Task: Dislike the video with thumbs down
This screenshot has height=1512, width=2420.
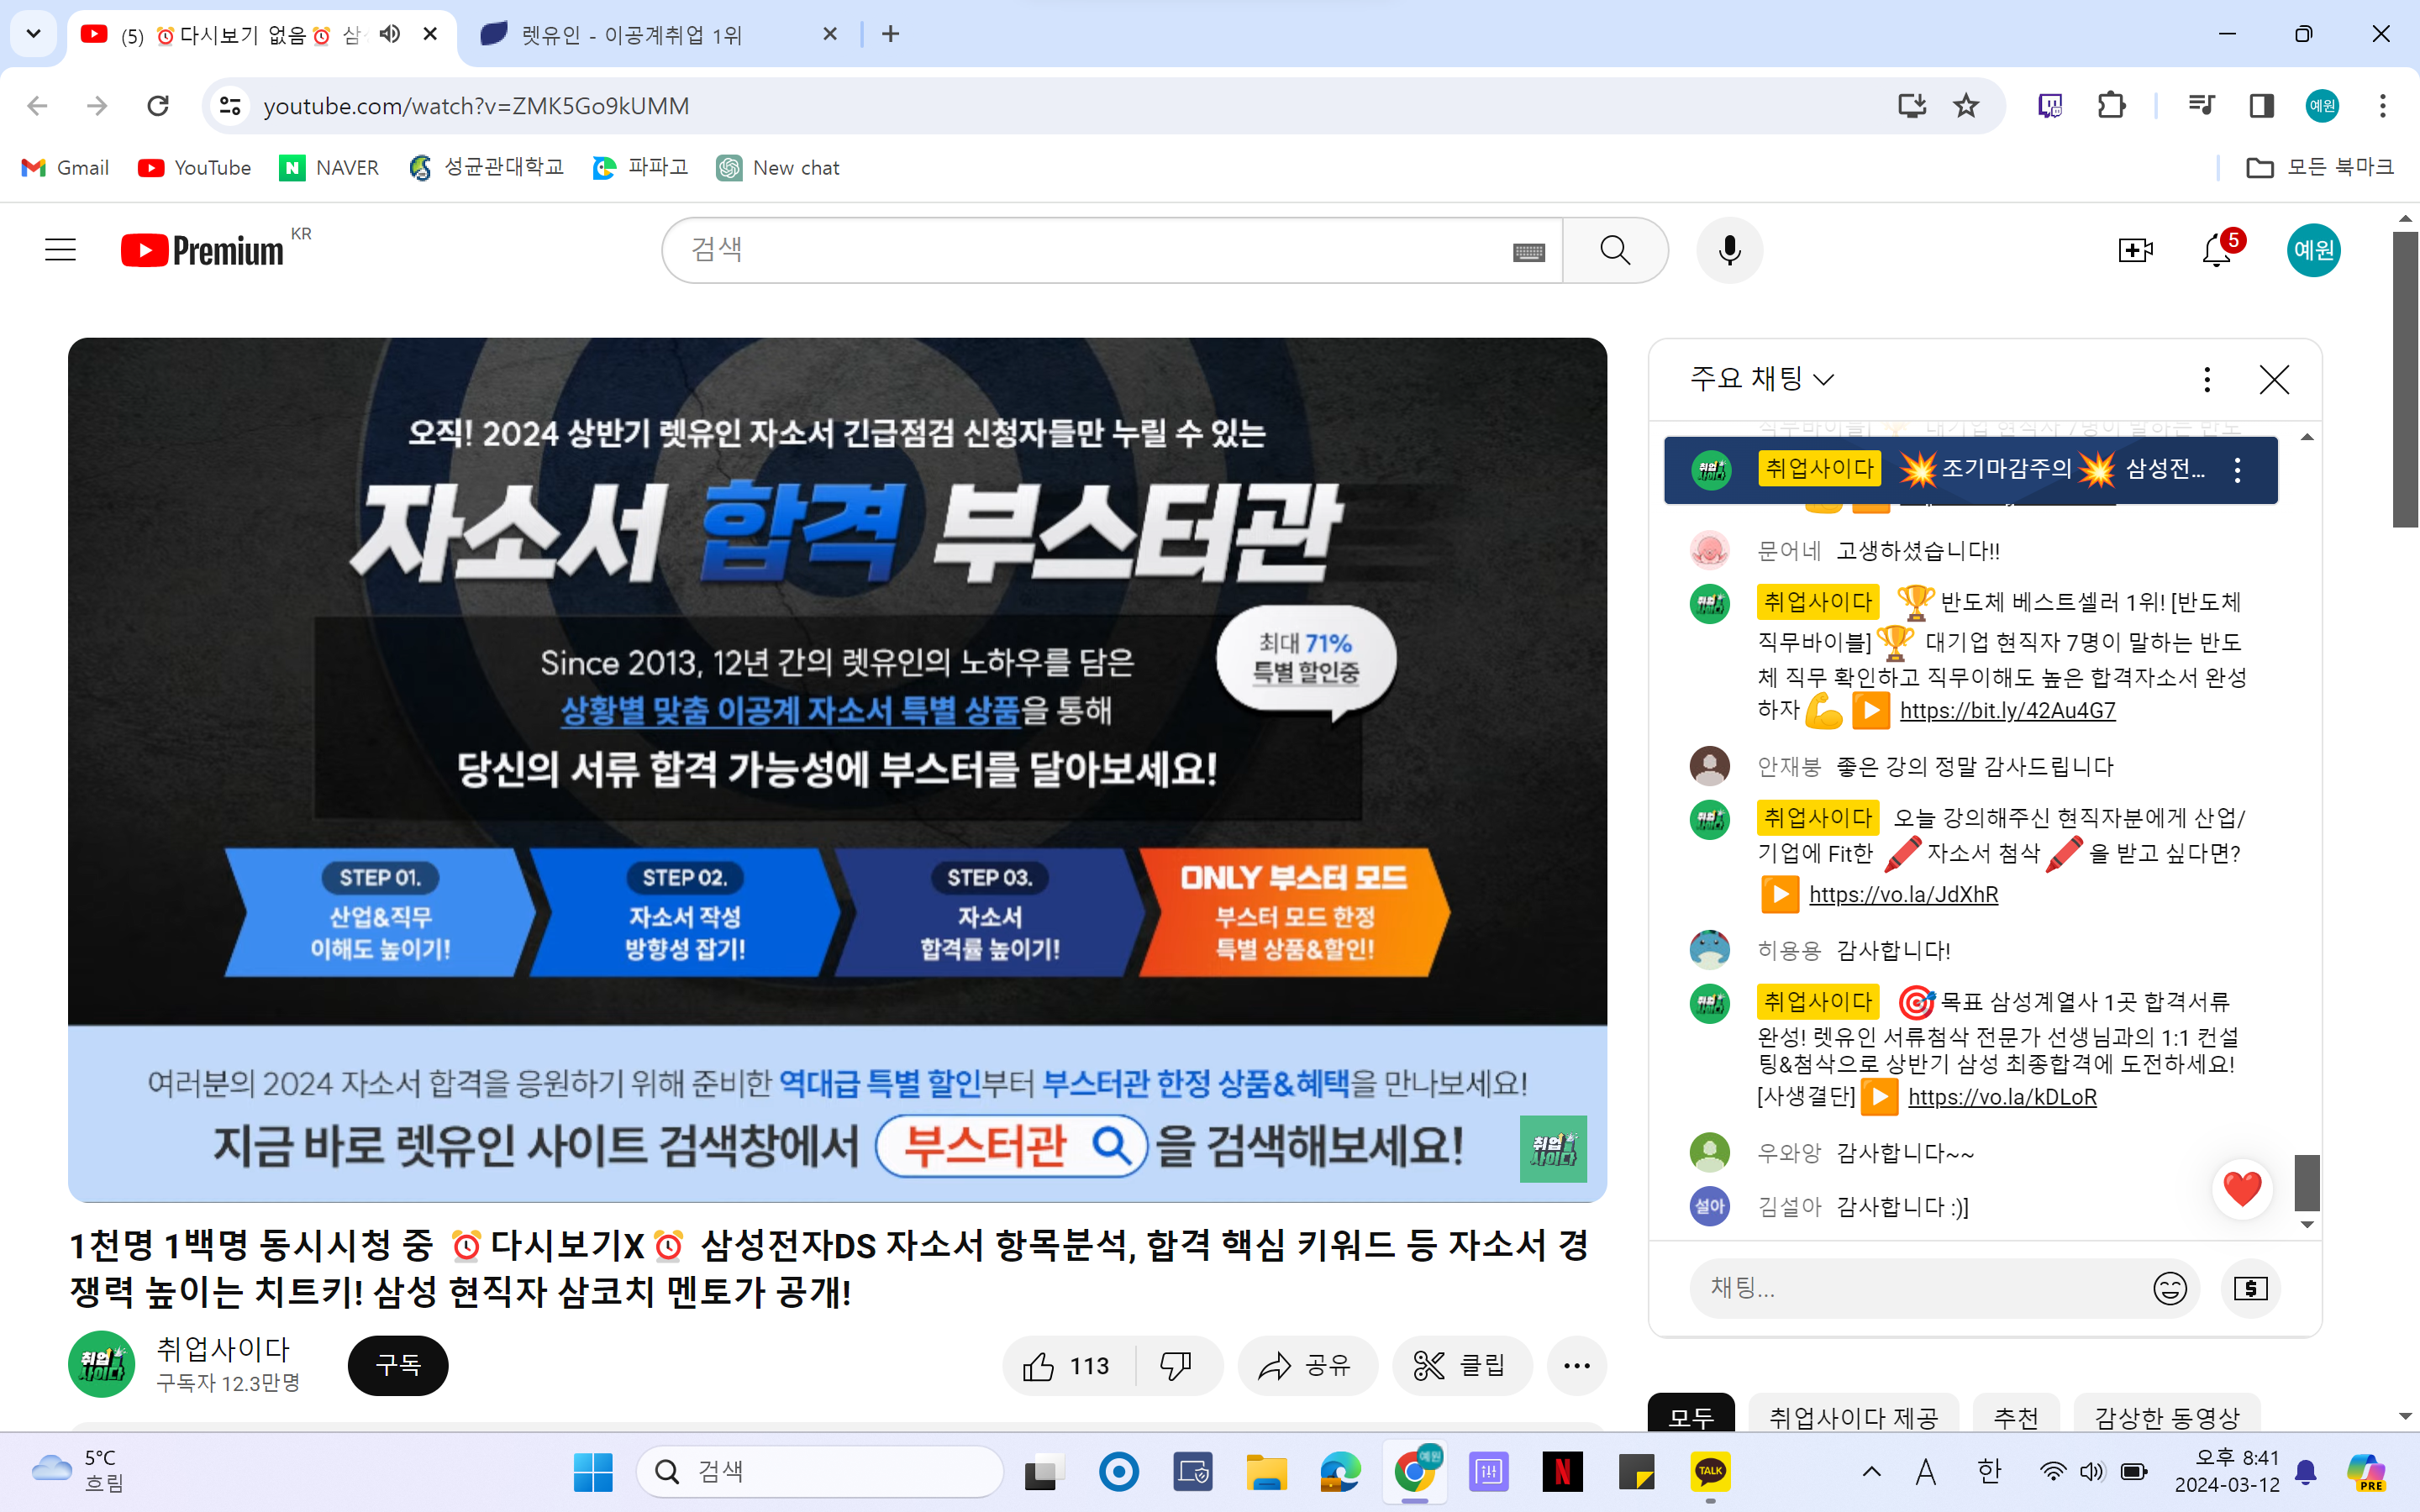Action: coord(1176,1366)
